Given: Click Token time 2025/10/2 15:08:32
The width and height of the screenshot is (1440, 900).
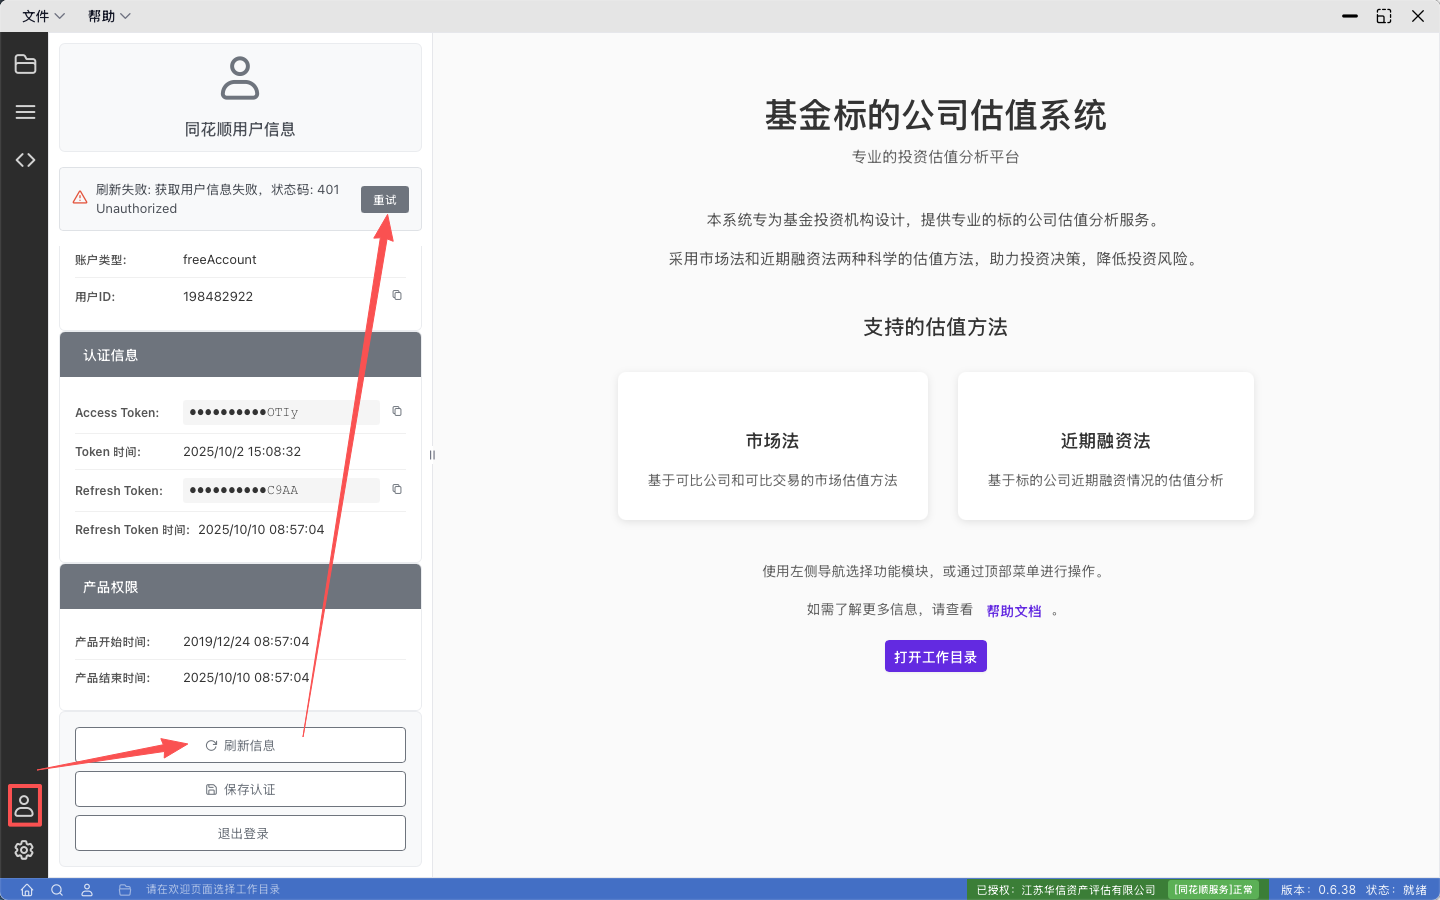Looking at the screenshot, I should pos(242,452).
